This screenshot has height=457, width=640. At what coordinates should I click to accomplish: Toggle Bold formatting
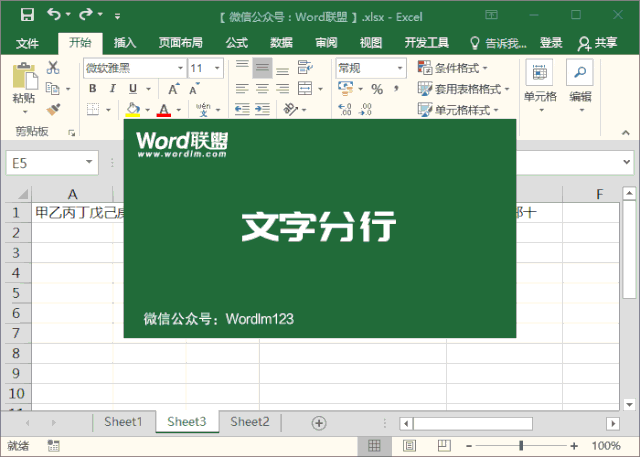tap(93, 89)
